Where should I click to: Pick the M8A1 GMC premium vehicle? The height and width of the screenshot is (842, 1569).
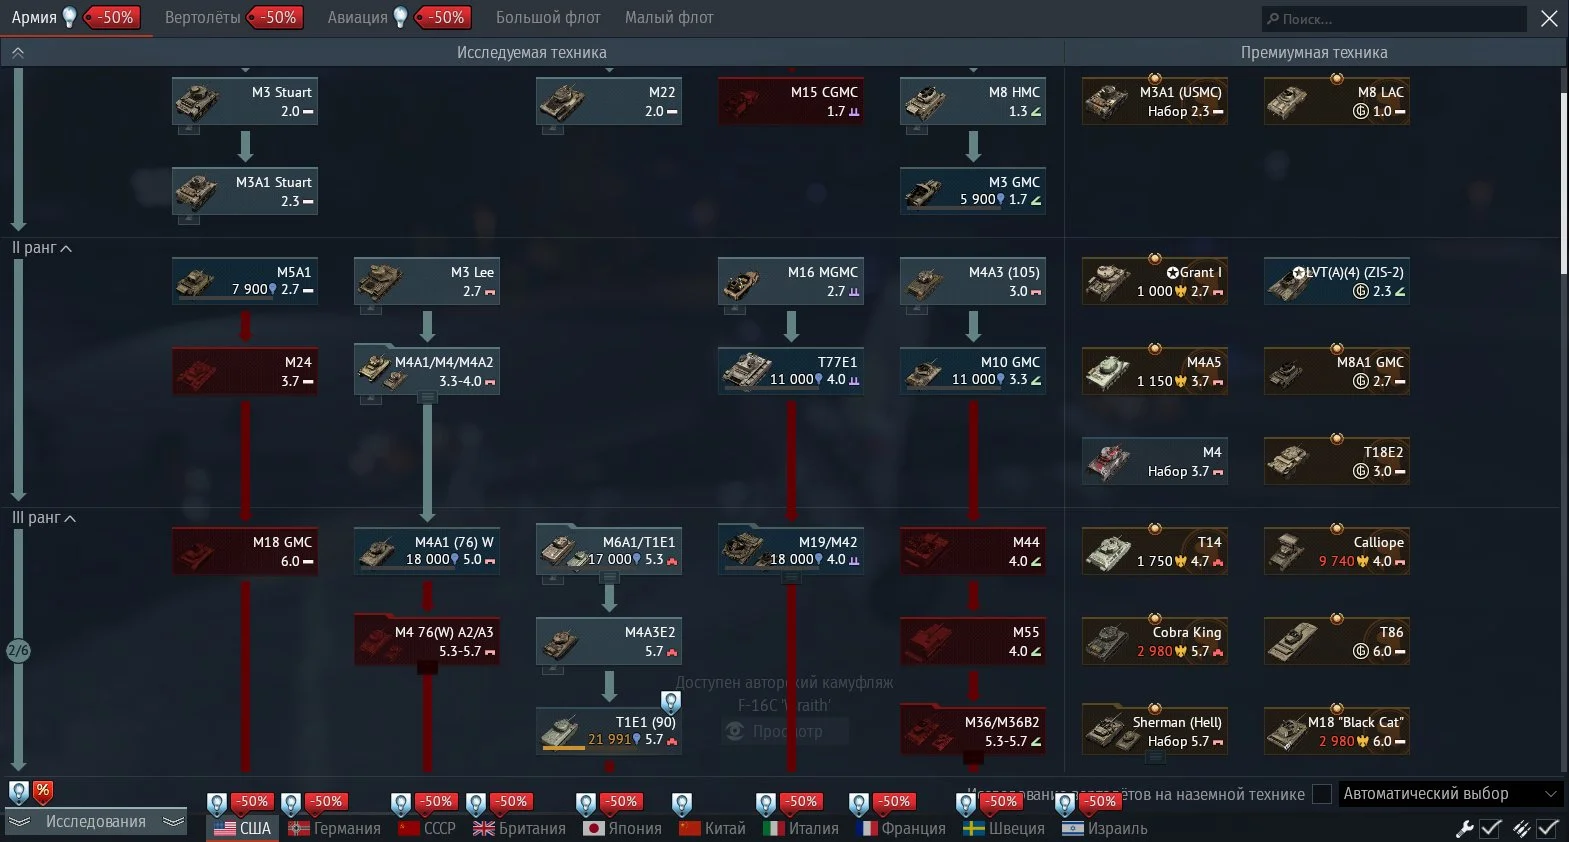coord(1337,372)
